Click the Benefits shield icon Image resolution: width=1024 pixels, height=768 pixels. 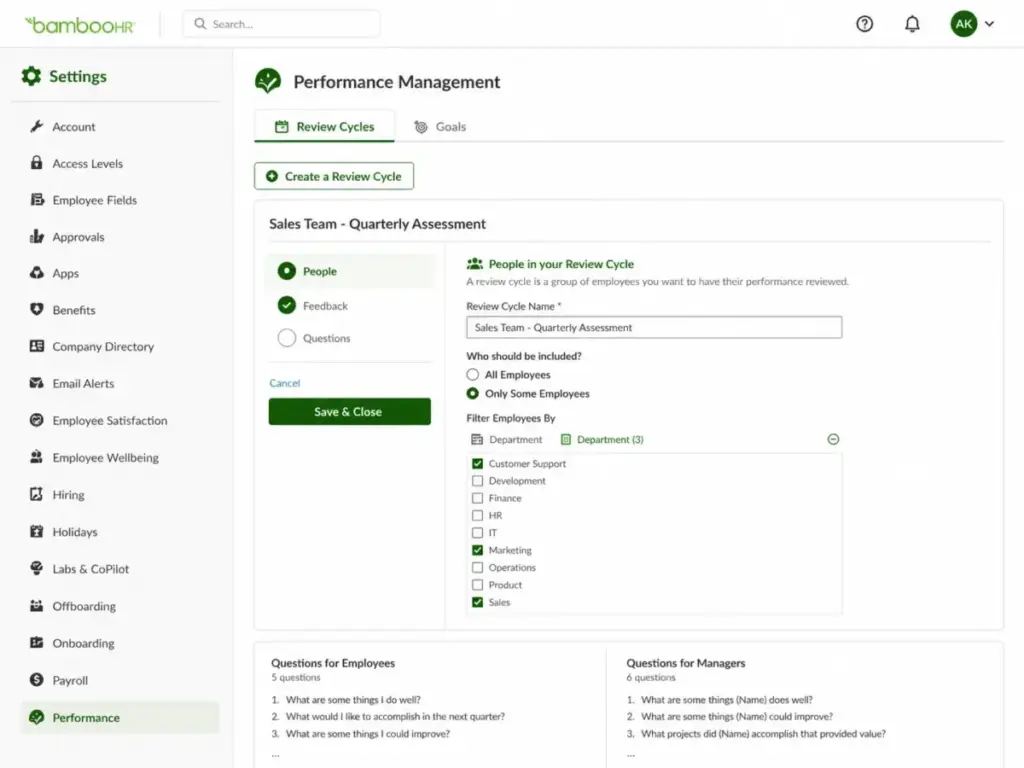pyautogui.click(x=37, y=309)
